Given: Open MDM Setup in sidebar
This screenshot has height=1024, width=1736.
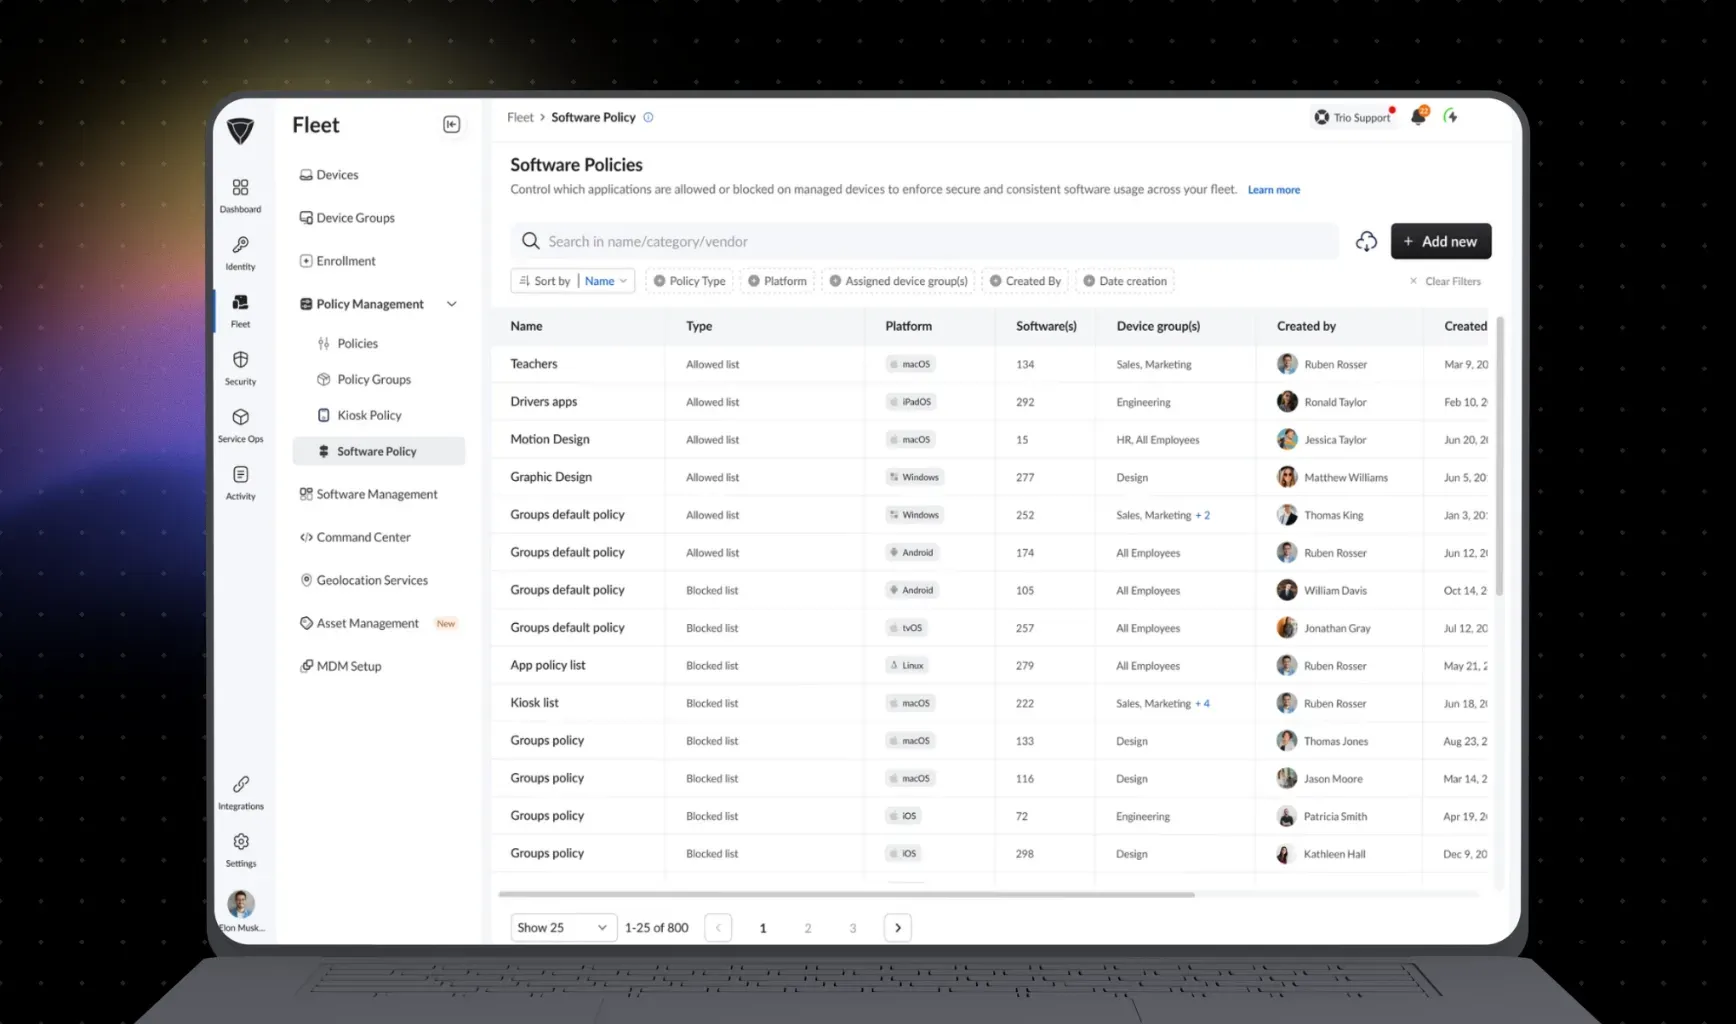Looking at the screenshot, I should click(341, 666).
